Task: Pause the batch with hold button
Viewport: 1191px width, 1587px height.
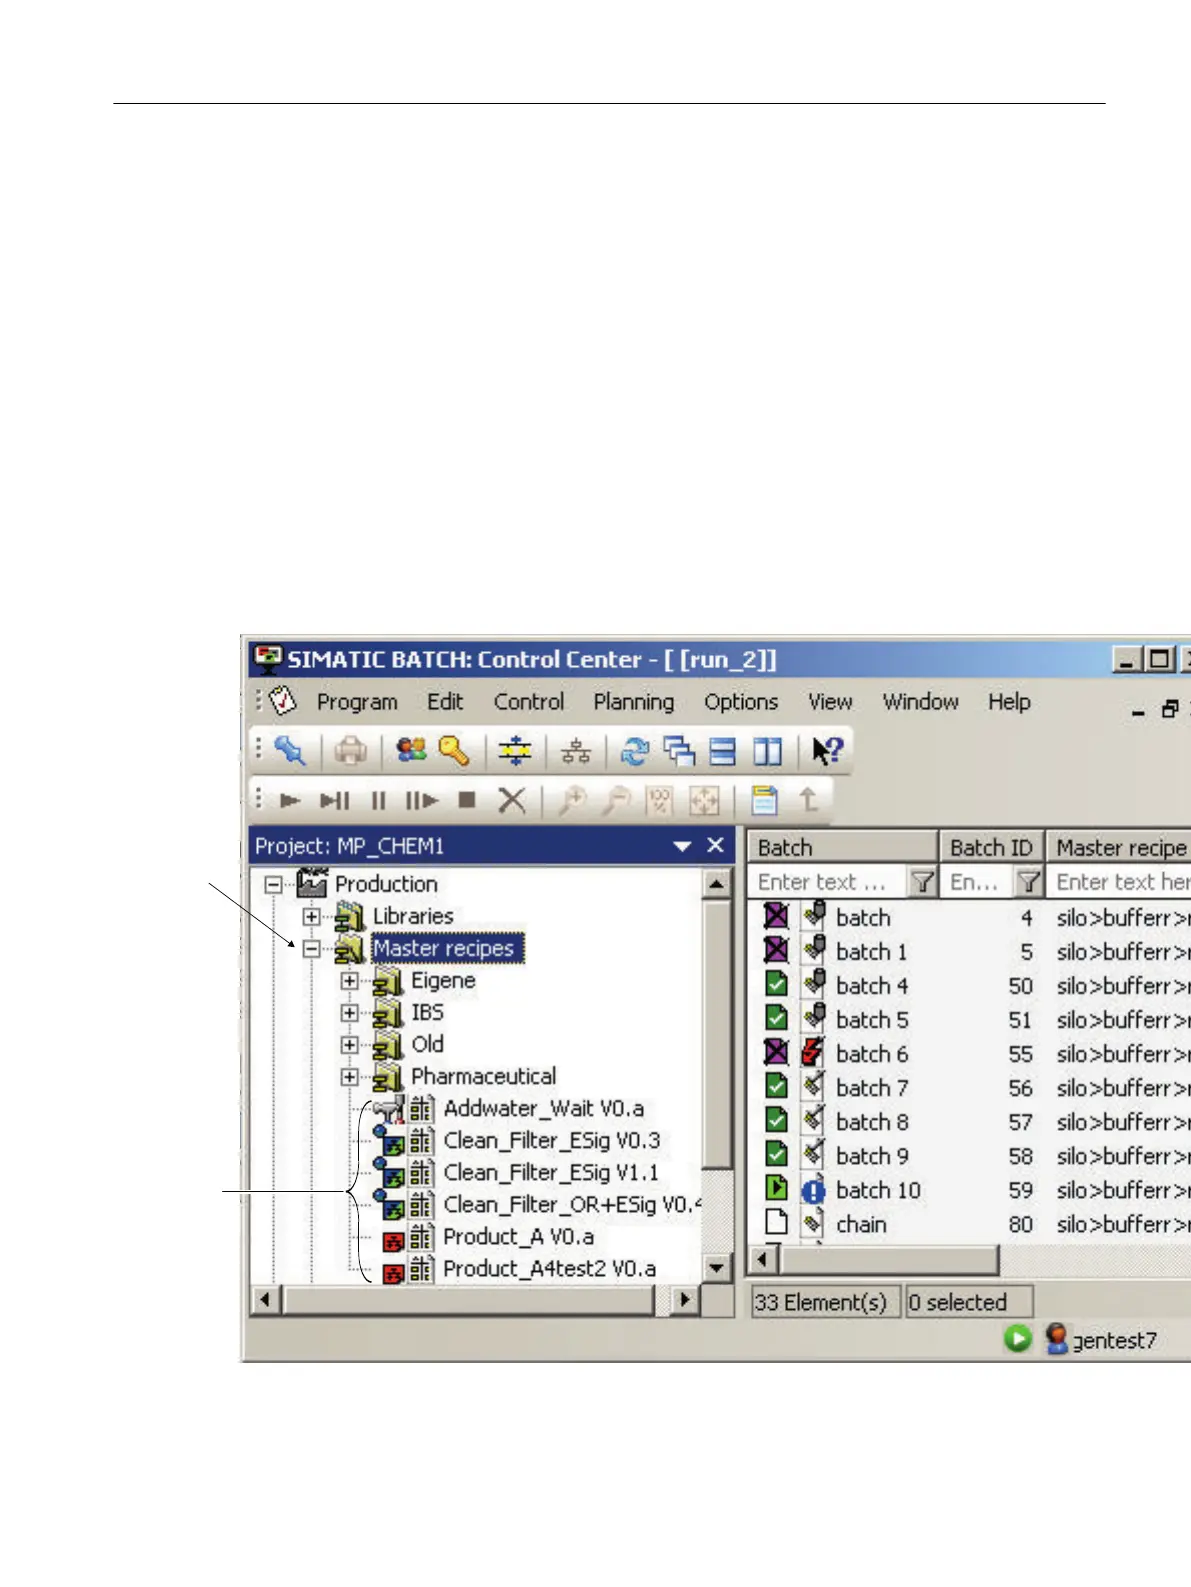Action: (x=378, y=800)
